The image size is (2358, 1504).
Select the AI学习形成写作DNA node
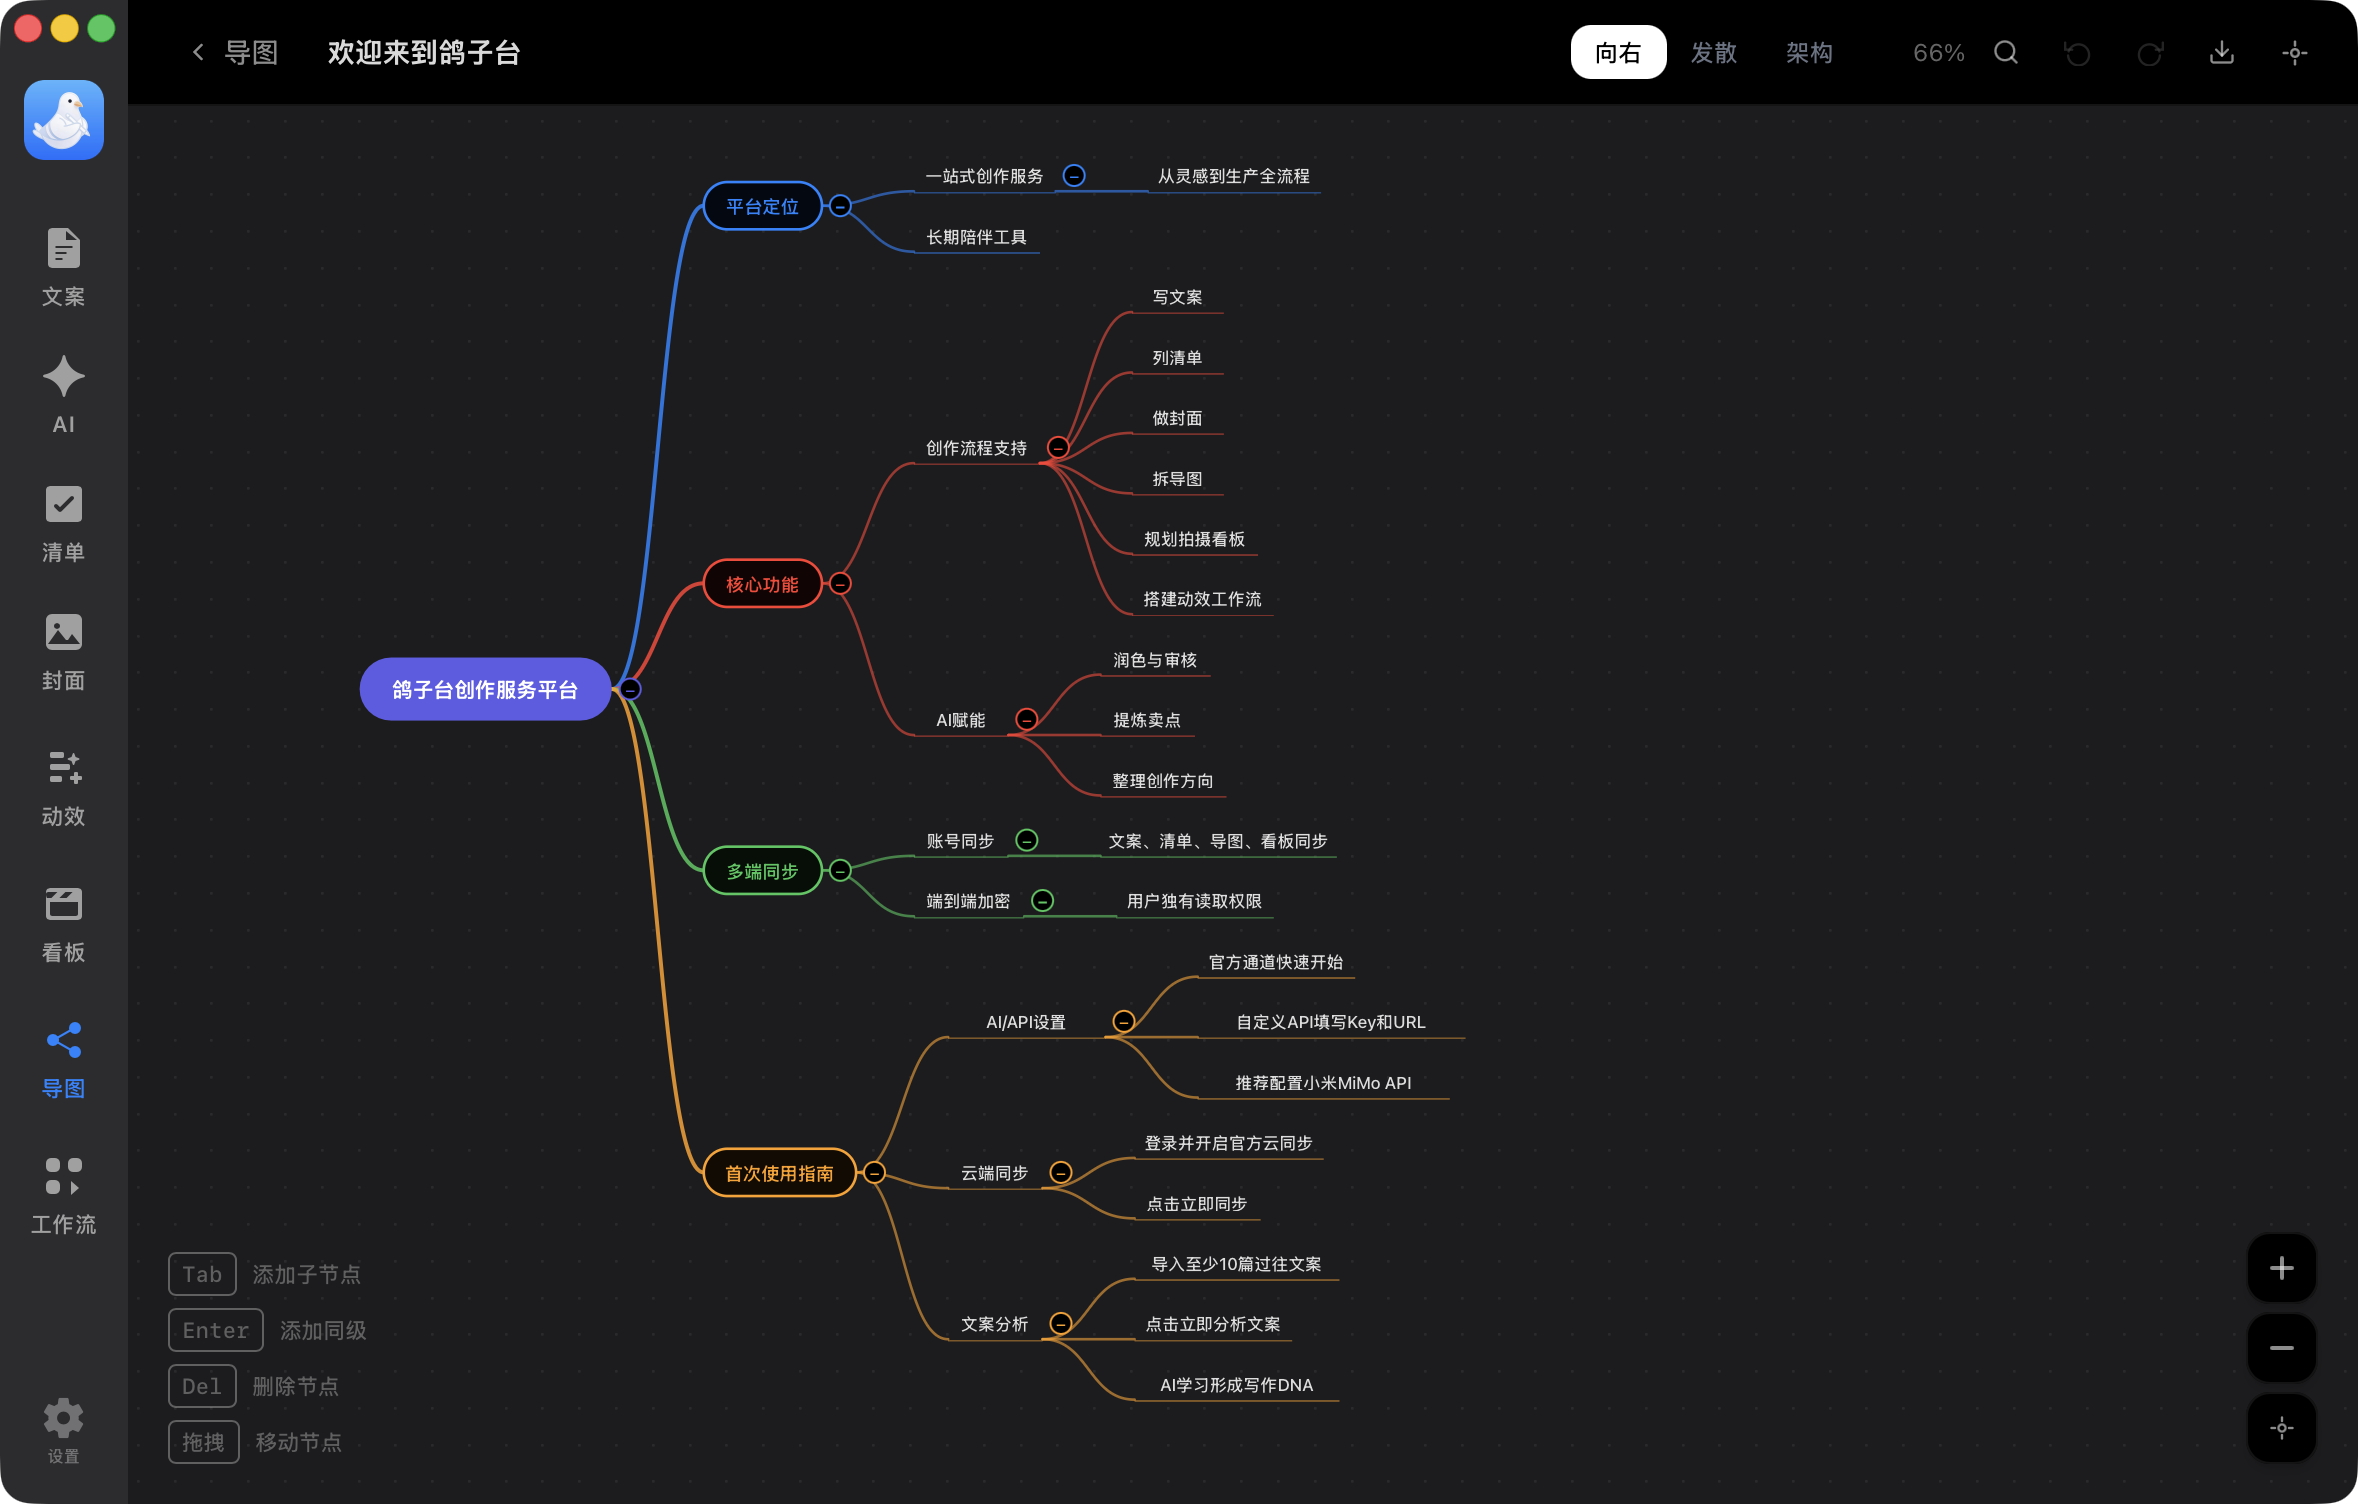point(1236,1385)
